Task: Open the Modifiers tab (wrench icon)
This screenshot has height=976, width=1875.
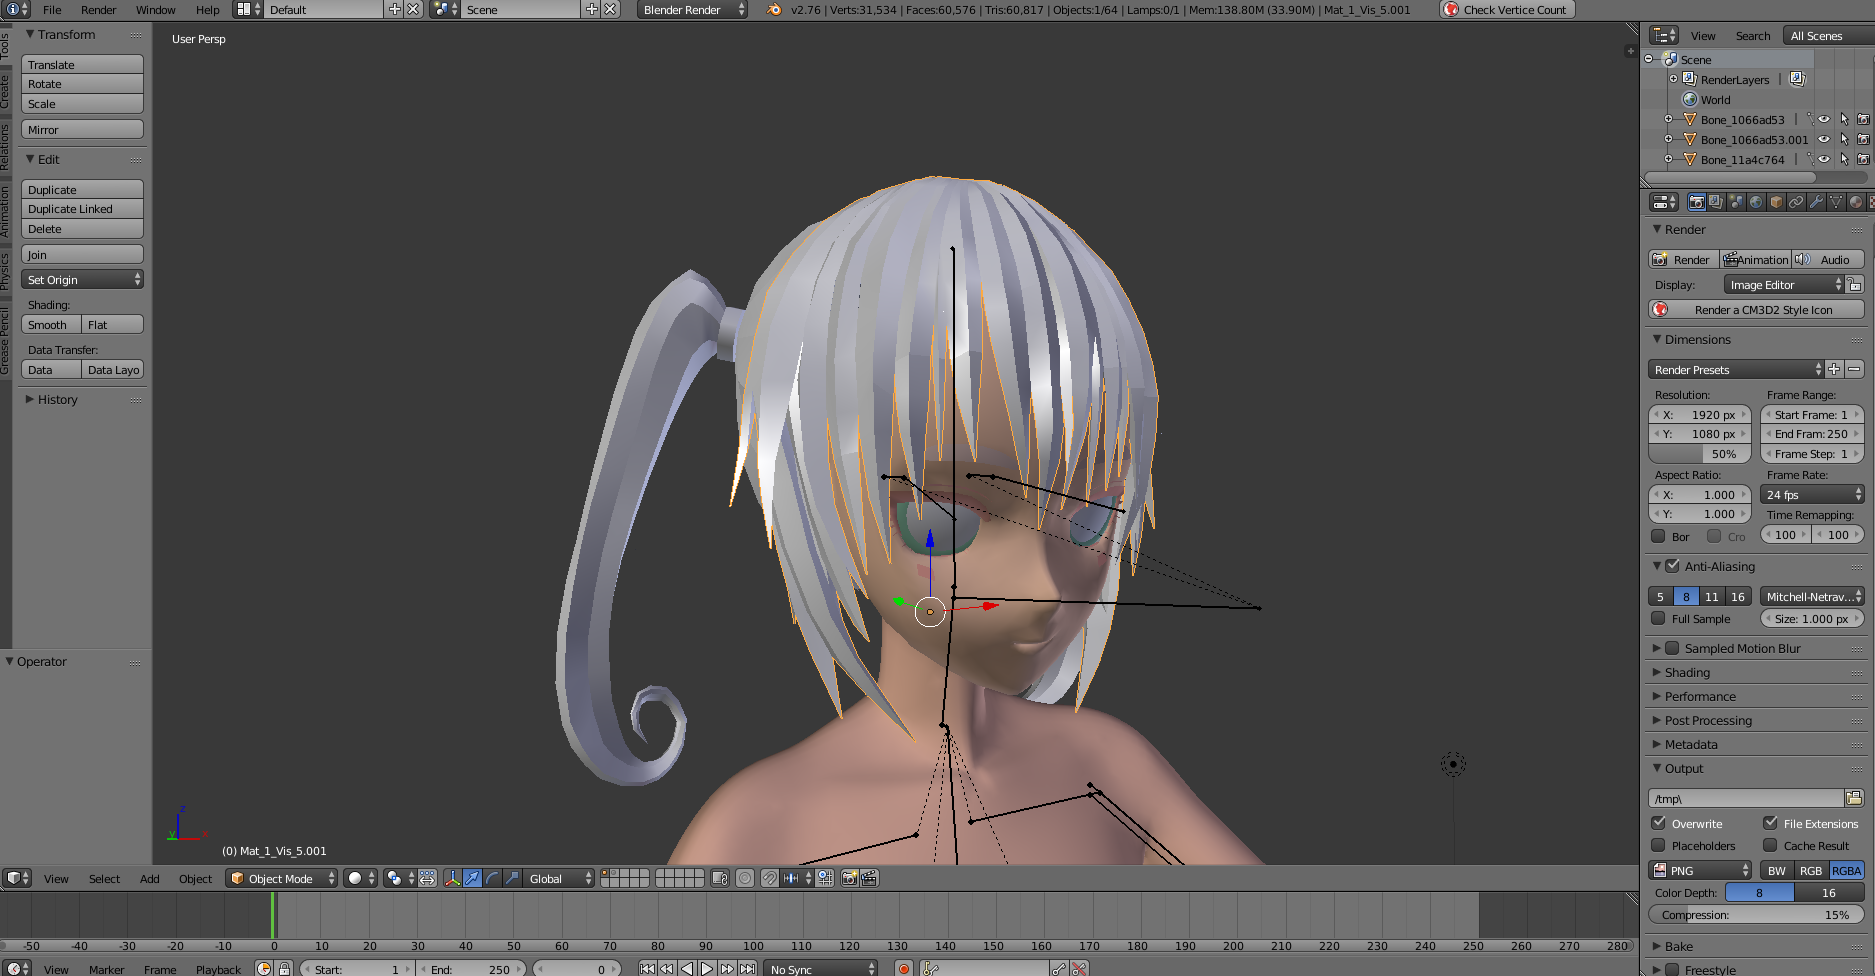Action: 1816,202
